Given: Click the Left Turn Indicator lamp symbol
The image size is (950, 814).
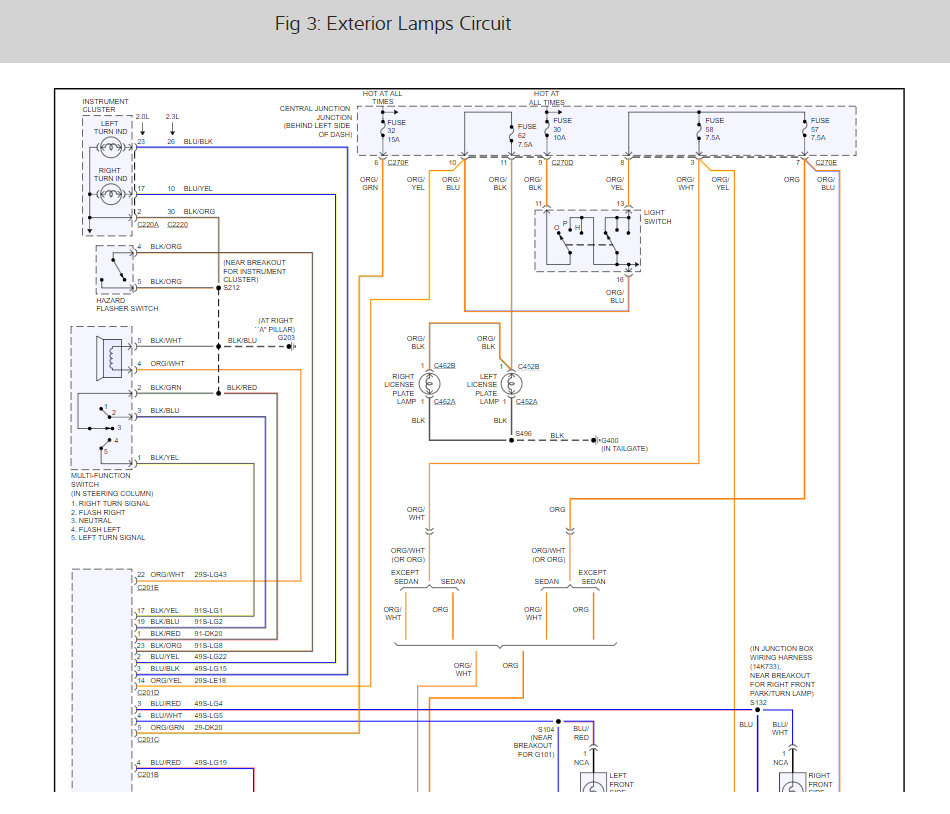Looking at the screenshot, I should point(110,147).
